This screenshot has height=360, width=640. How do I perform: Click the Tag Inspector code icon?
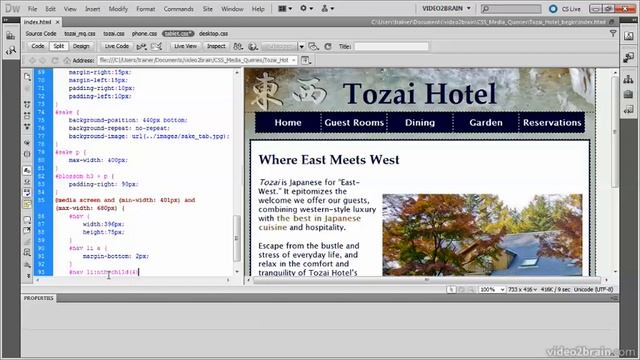pos(10,51)
